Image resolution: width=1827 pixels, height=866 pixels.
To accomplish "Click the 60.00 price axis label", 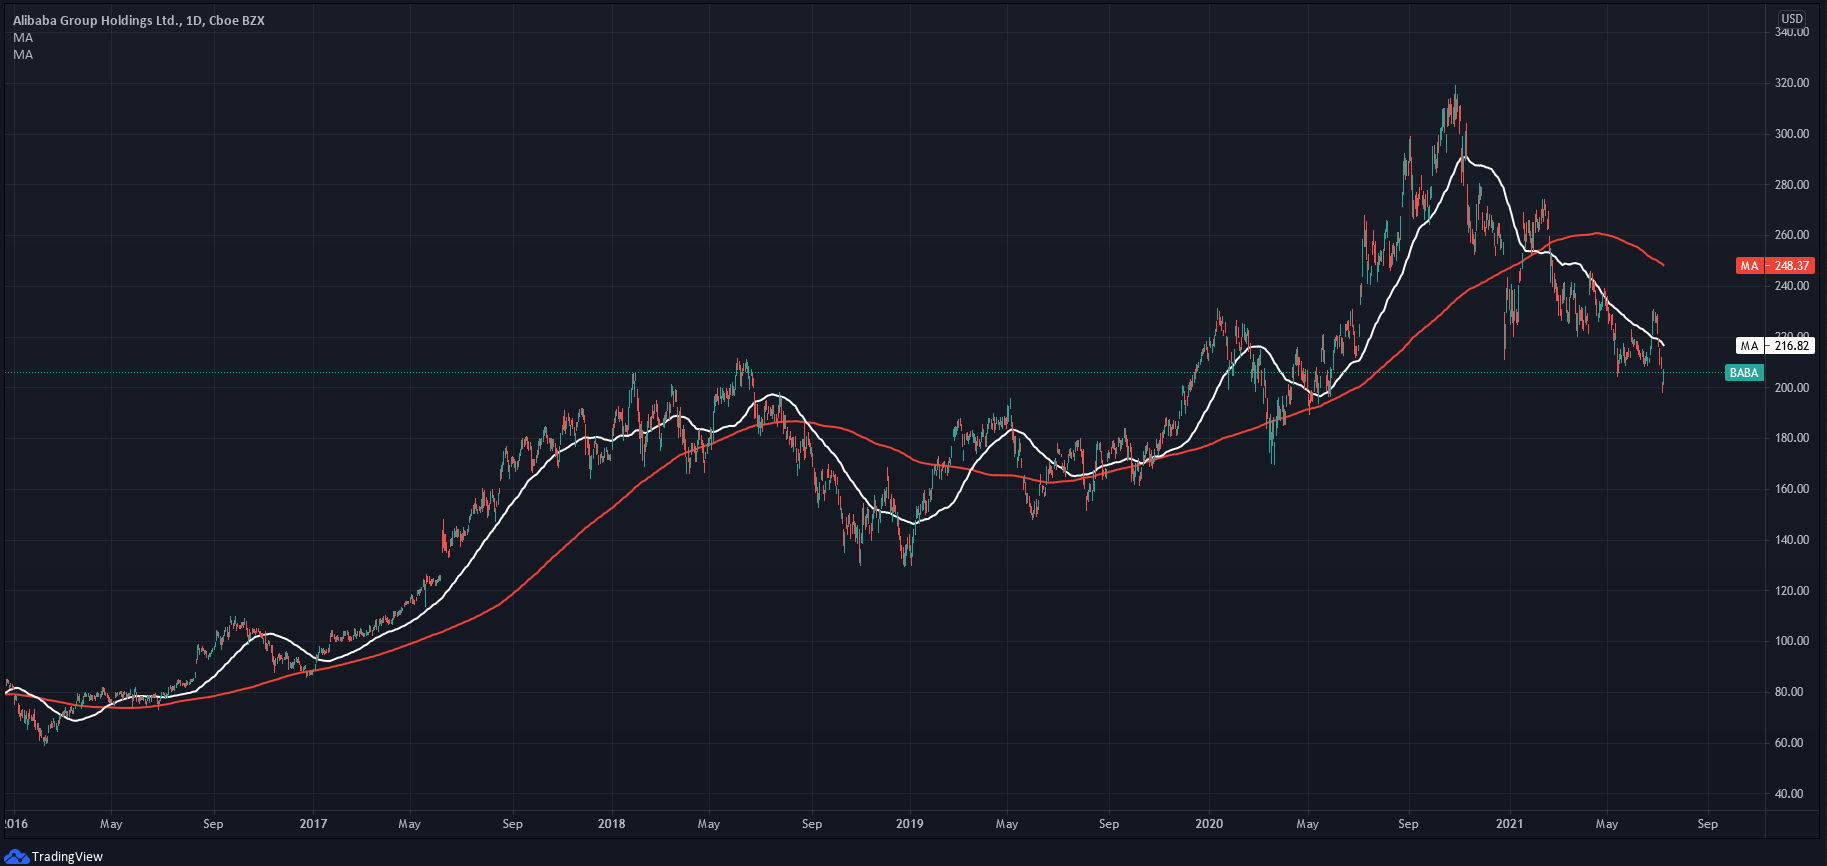I will pyautogui.click(x=1791, y=743).
